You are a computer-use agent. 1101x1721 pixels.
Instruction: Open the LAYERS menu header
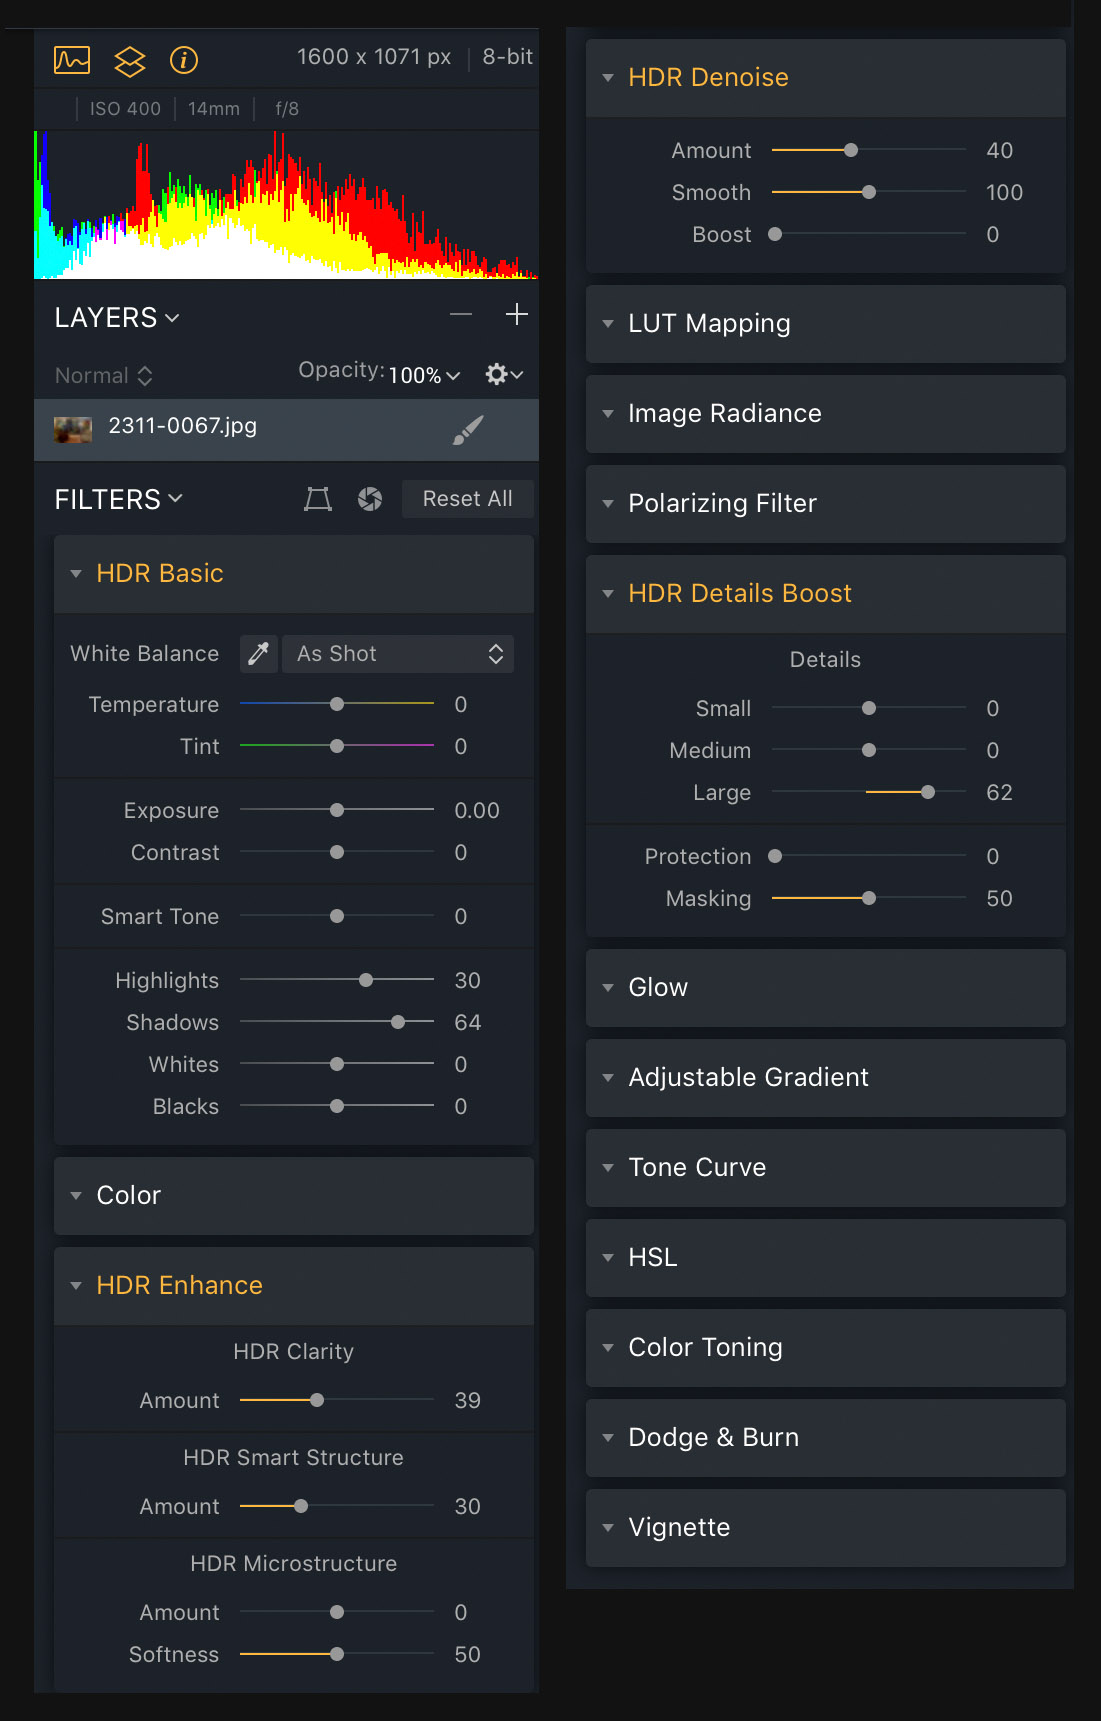[116, 318]
